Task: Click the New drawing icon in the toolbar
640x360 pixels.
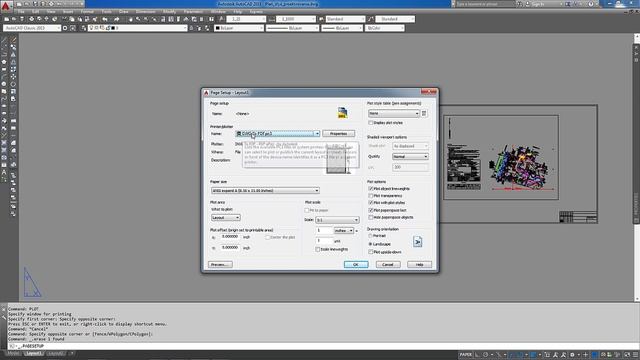Action: pyautogui.click(x=7, y=19)
